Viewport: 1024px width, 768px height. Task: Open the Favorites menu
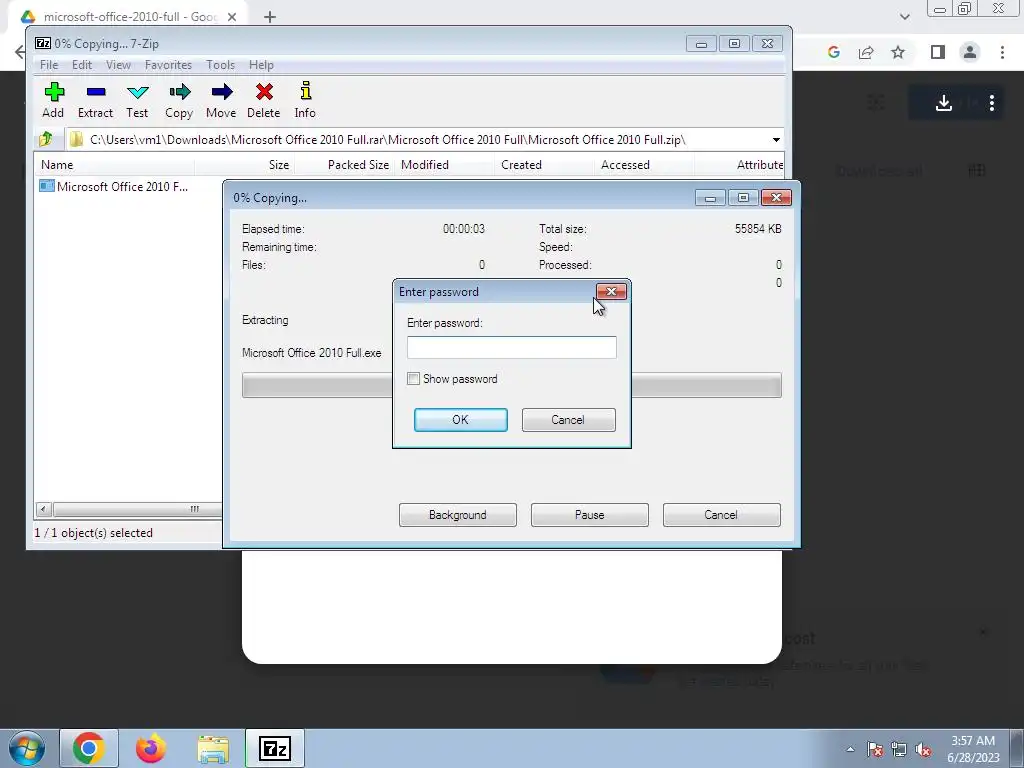tap(168, 65)
